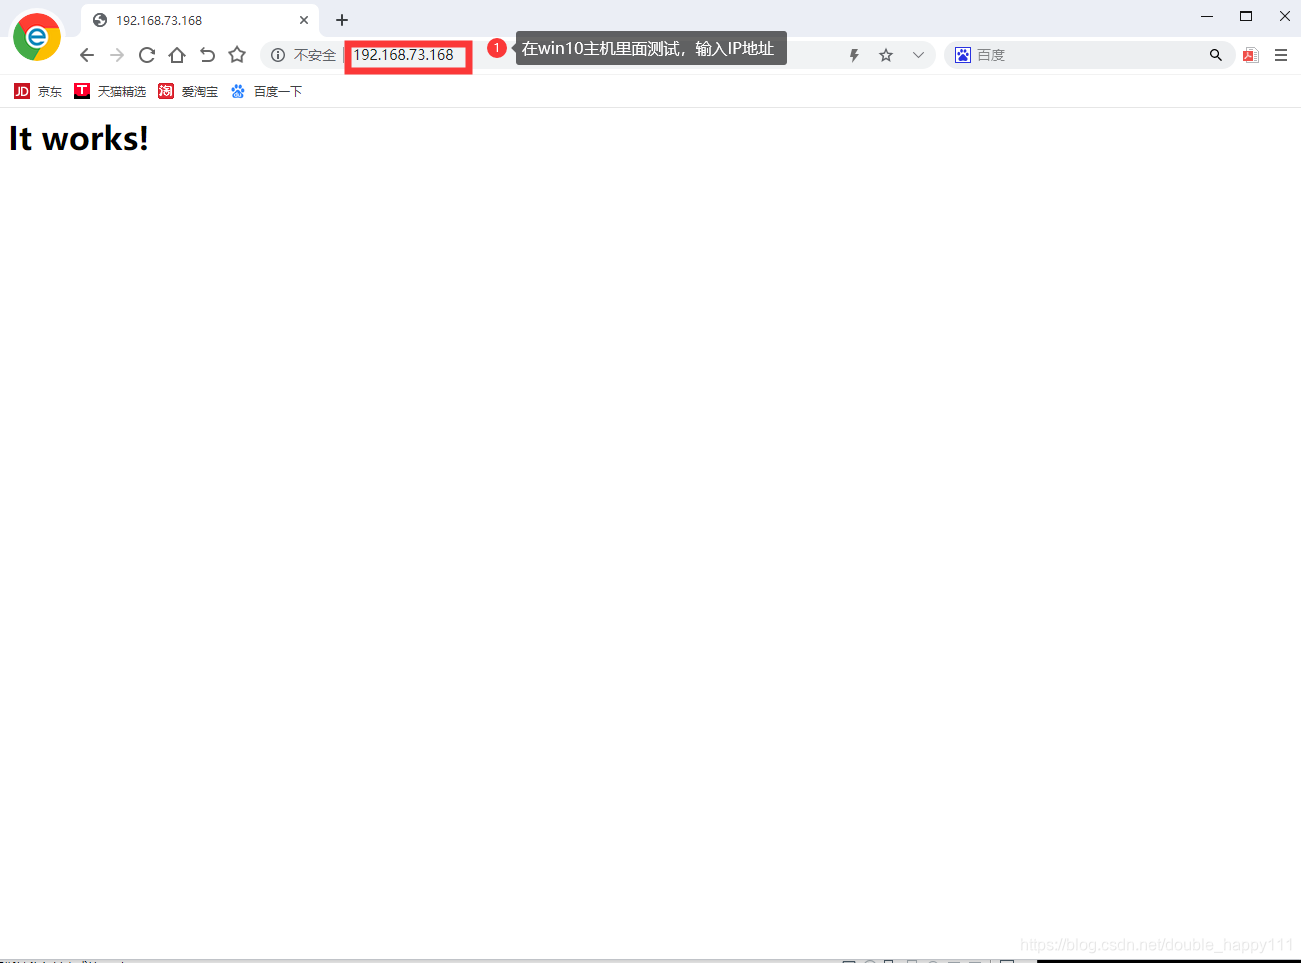Open the 天猫精选 bookmark
This screenshot has width=1301, height=963.
pyautogui.click(x=110, y=91)
